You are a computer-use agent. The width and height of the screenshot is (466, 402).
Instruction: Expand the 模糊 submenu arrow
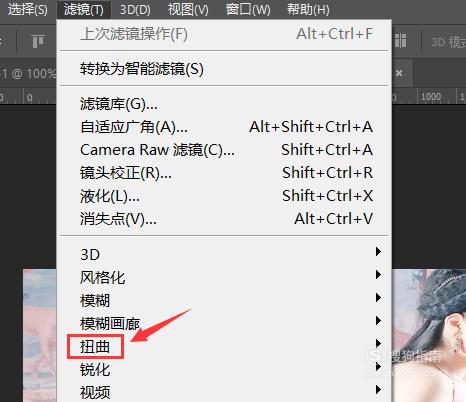[378, 297]
